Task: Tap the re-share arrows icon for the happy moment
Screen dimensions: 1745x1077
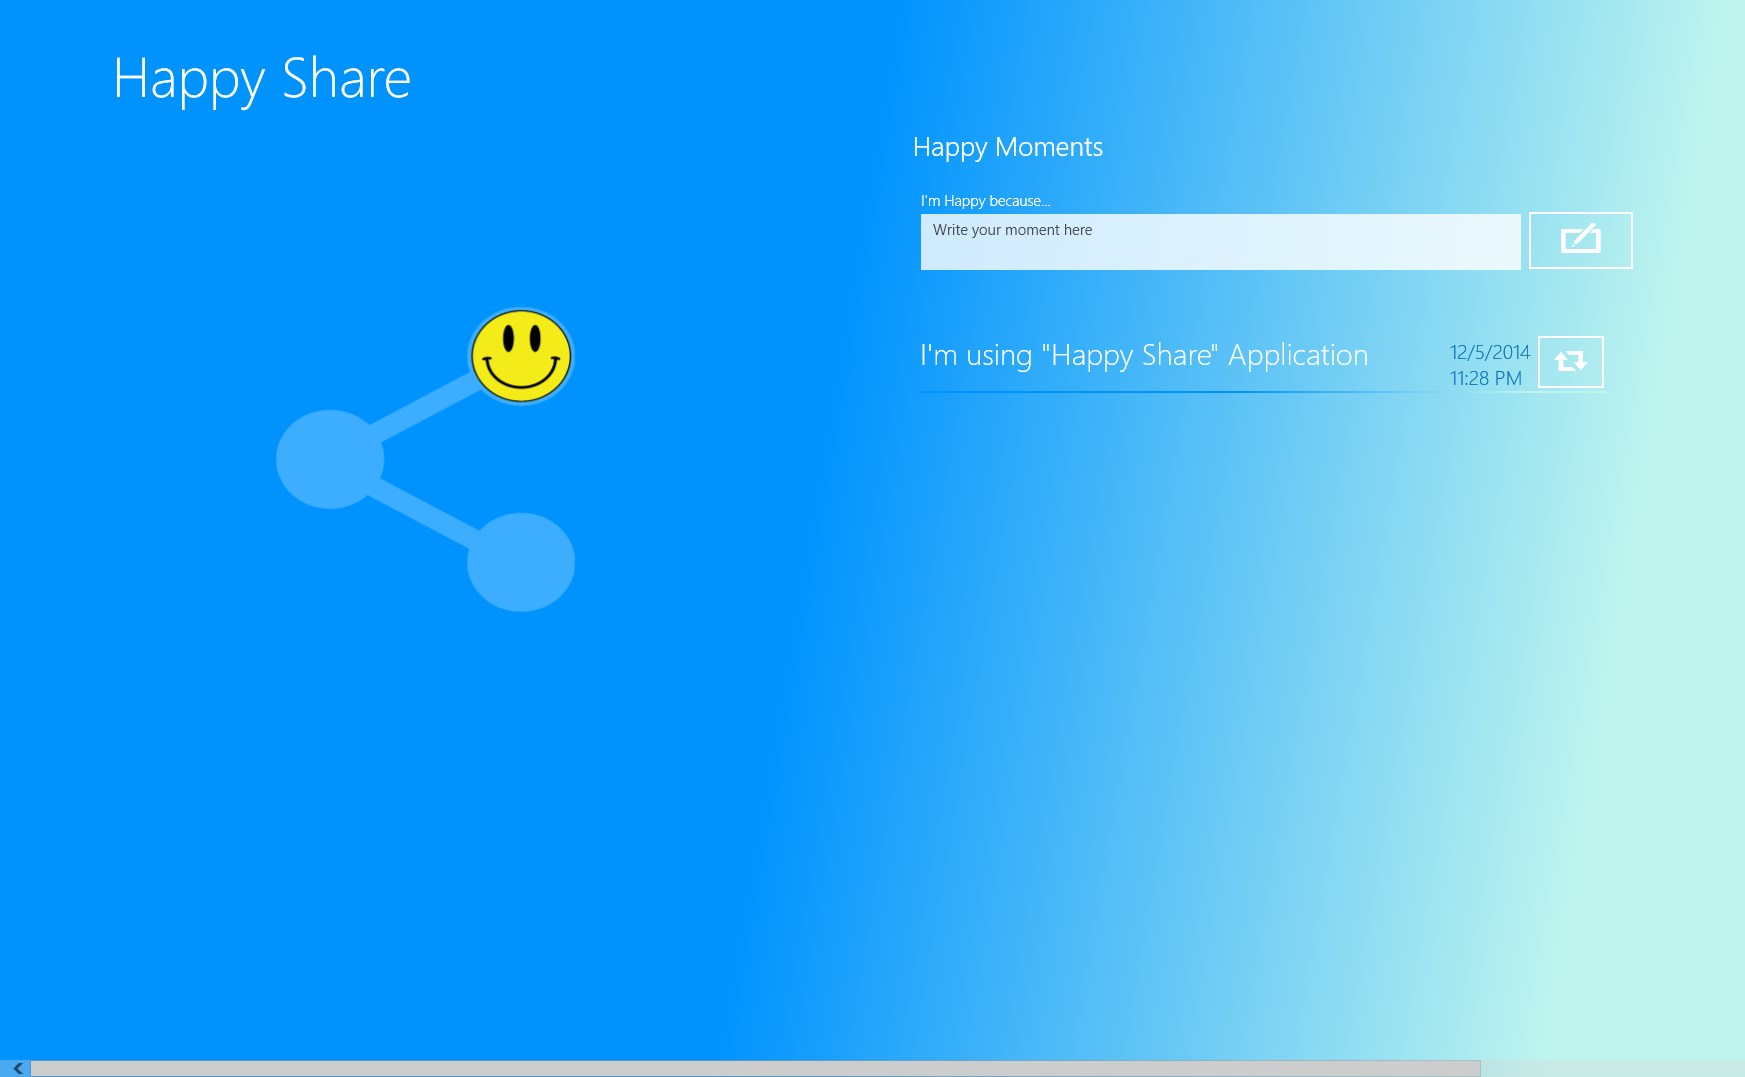Action: point(1571,363)
